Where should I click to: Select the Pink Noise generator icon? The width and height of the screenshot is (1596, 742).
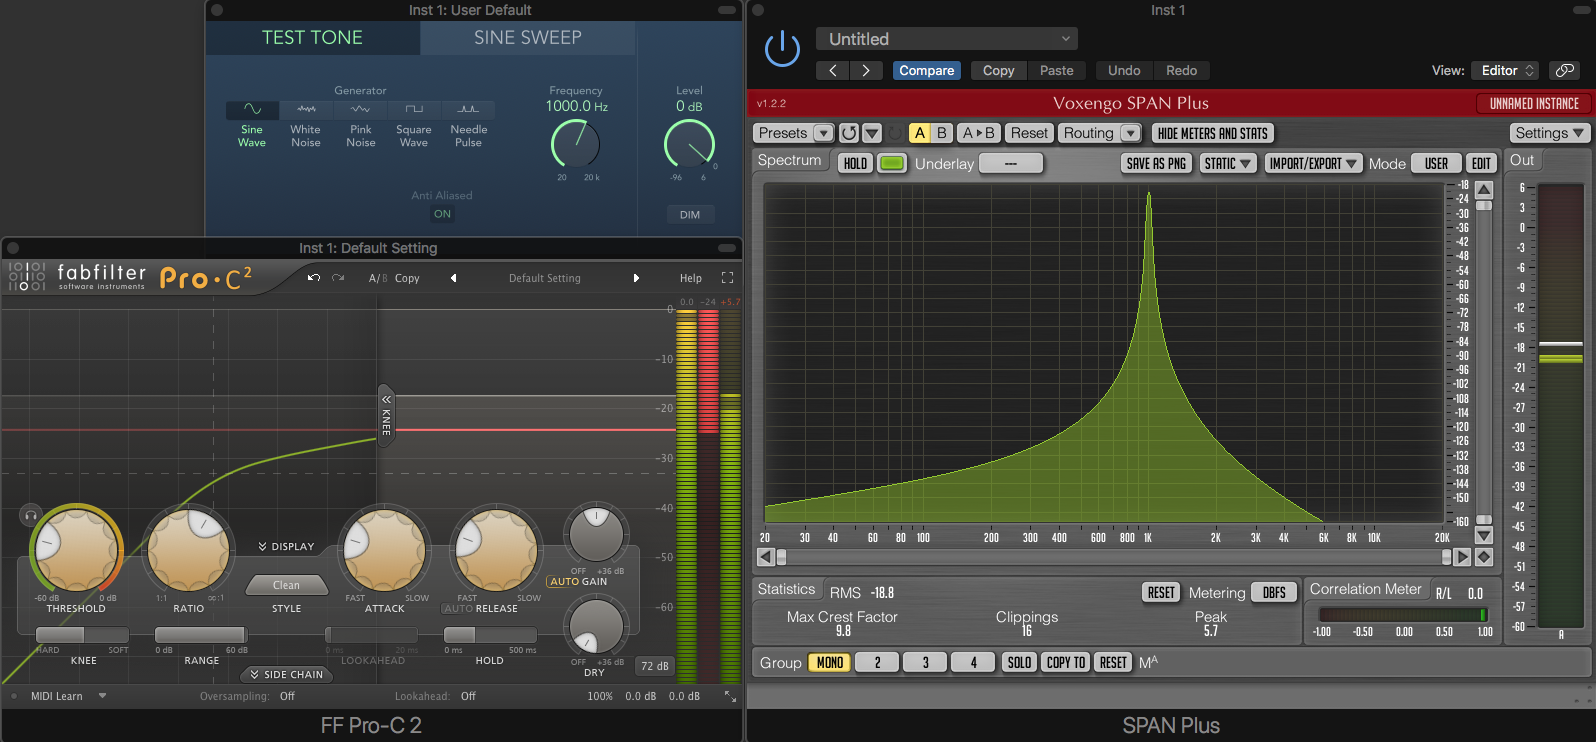[360, 109]
